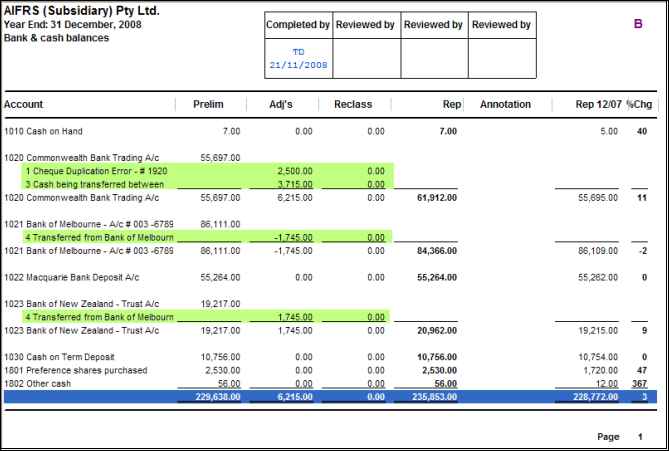The image size is (669, 451).
Task: Click the Rep 12/07 column header
Action: tap(598, 105)
